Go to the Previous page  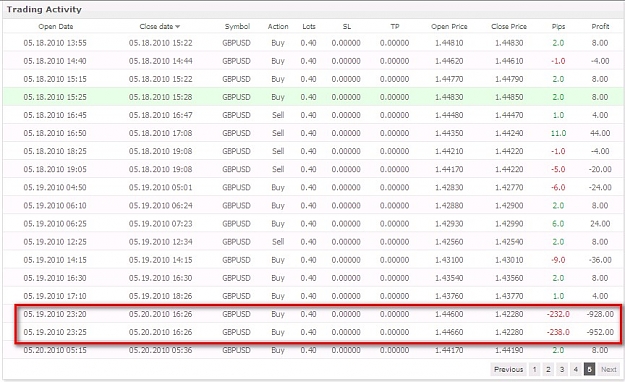point(508,369)
